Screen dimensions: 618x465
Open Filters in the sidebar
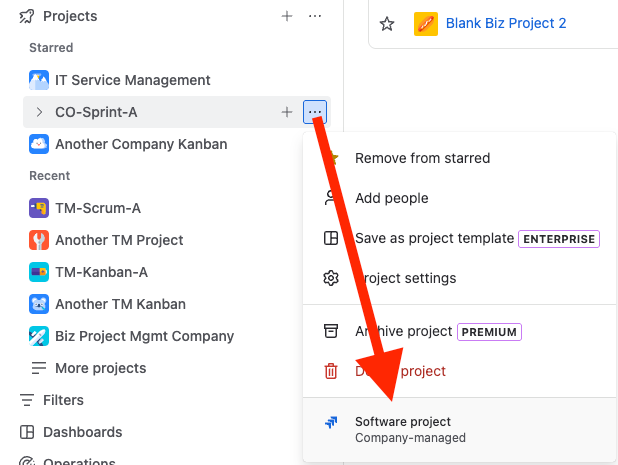pos(63,400)
